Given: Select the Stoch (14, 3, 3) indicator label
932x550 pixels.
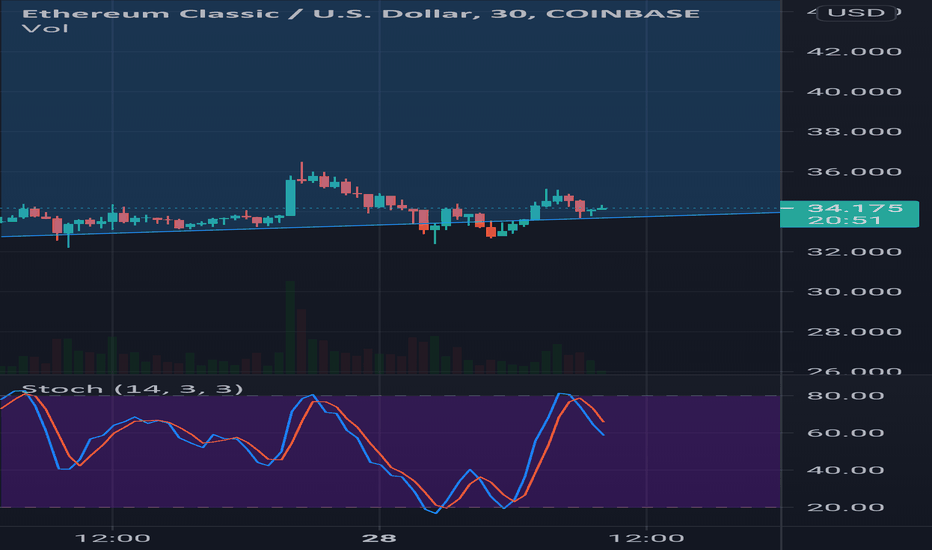Looking at the screenshot, I should 132,389.
